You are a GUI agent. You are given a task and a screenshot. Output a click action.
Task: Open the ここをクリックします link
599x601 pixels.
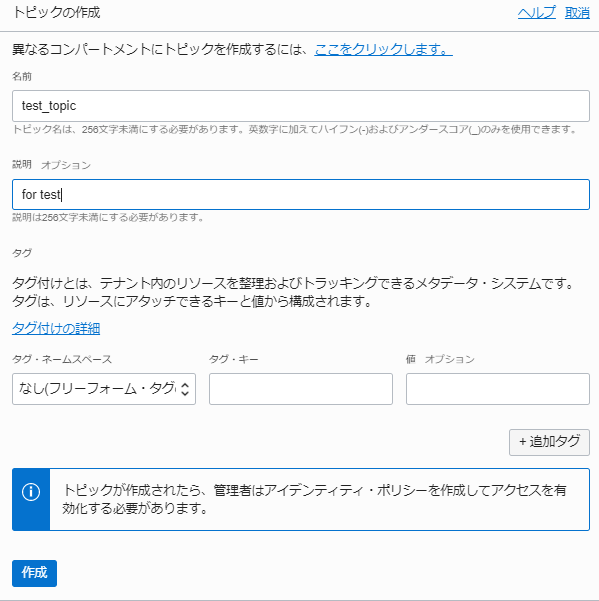(383, 49)
